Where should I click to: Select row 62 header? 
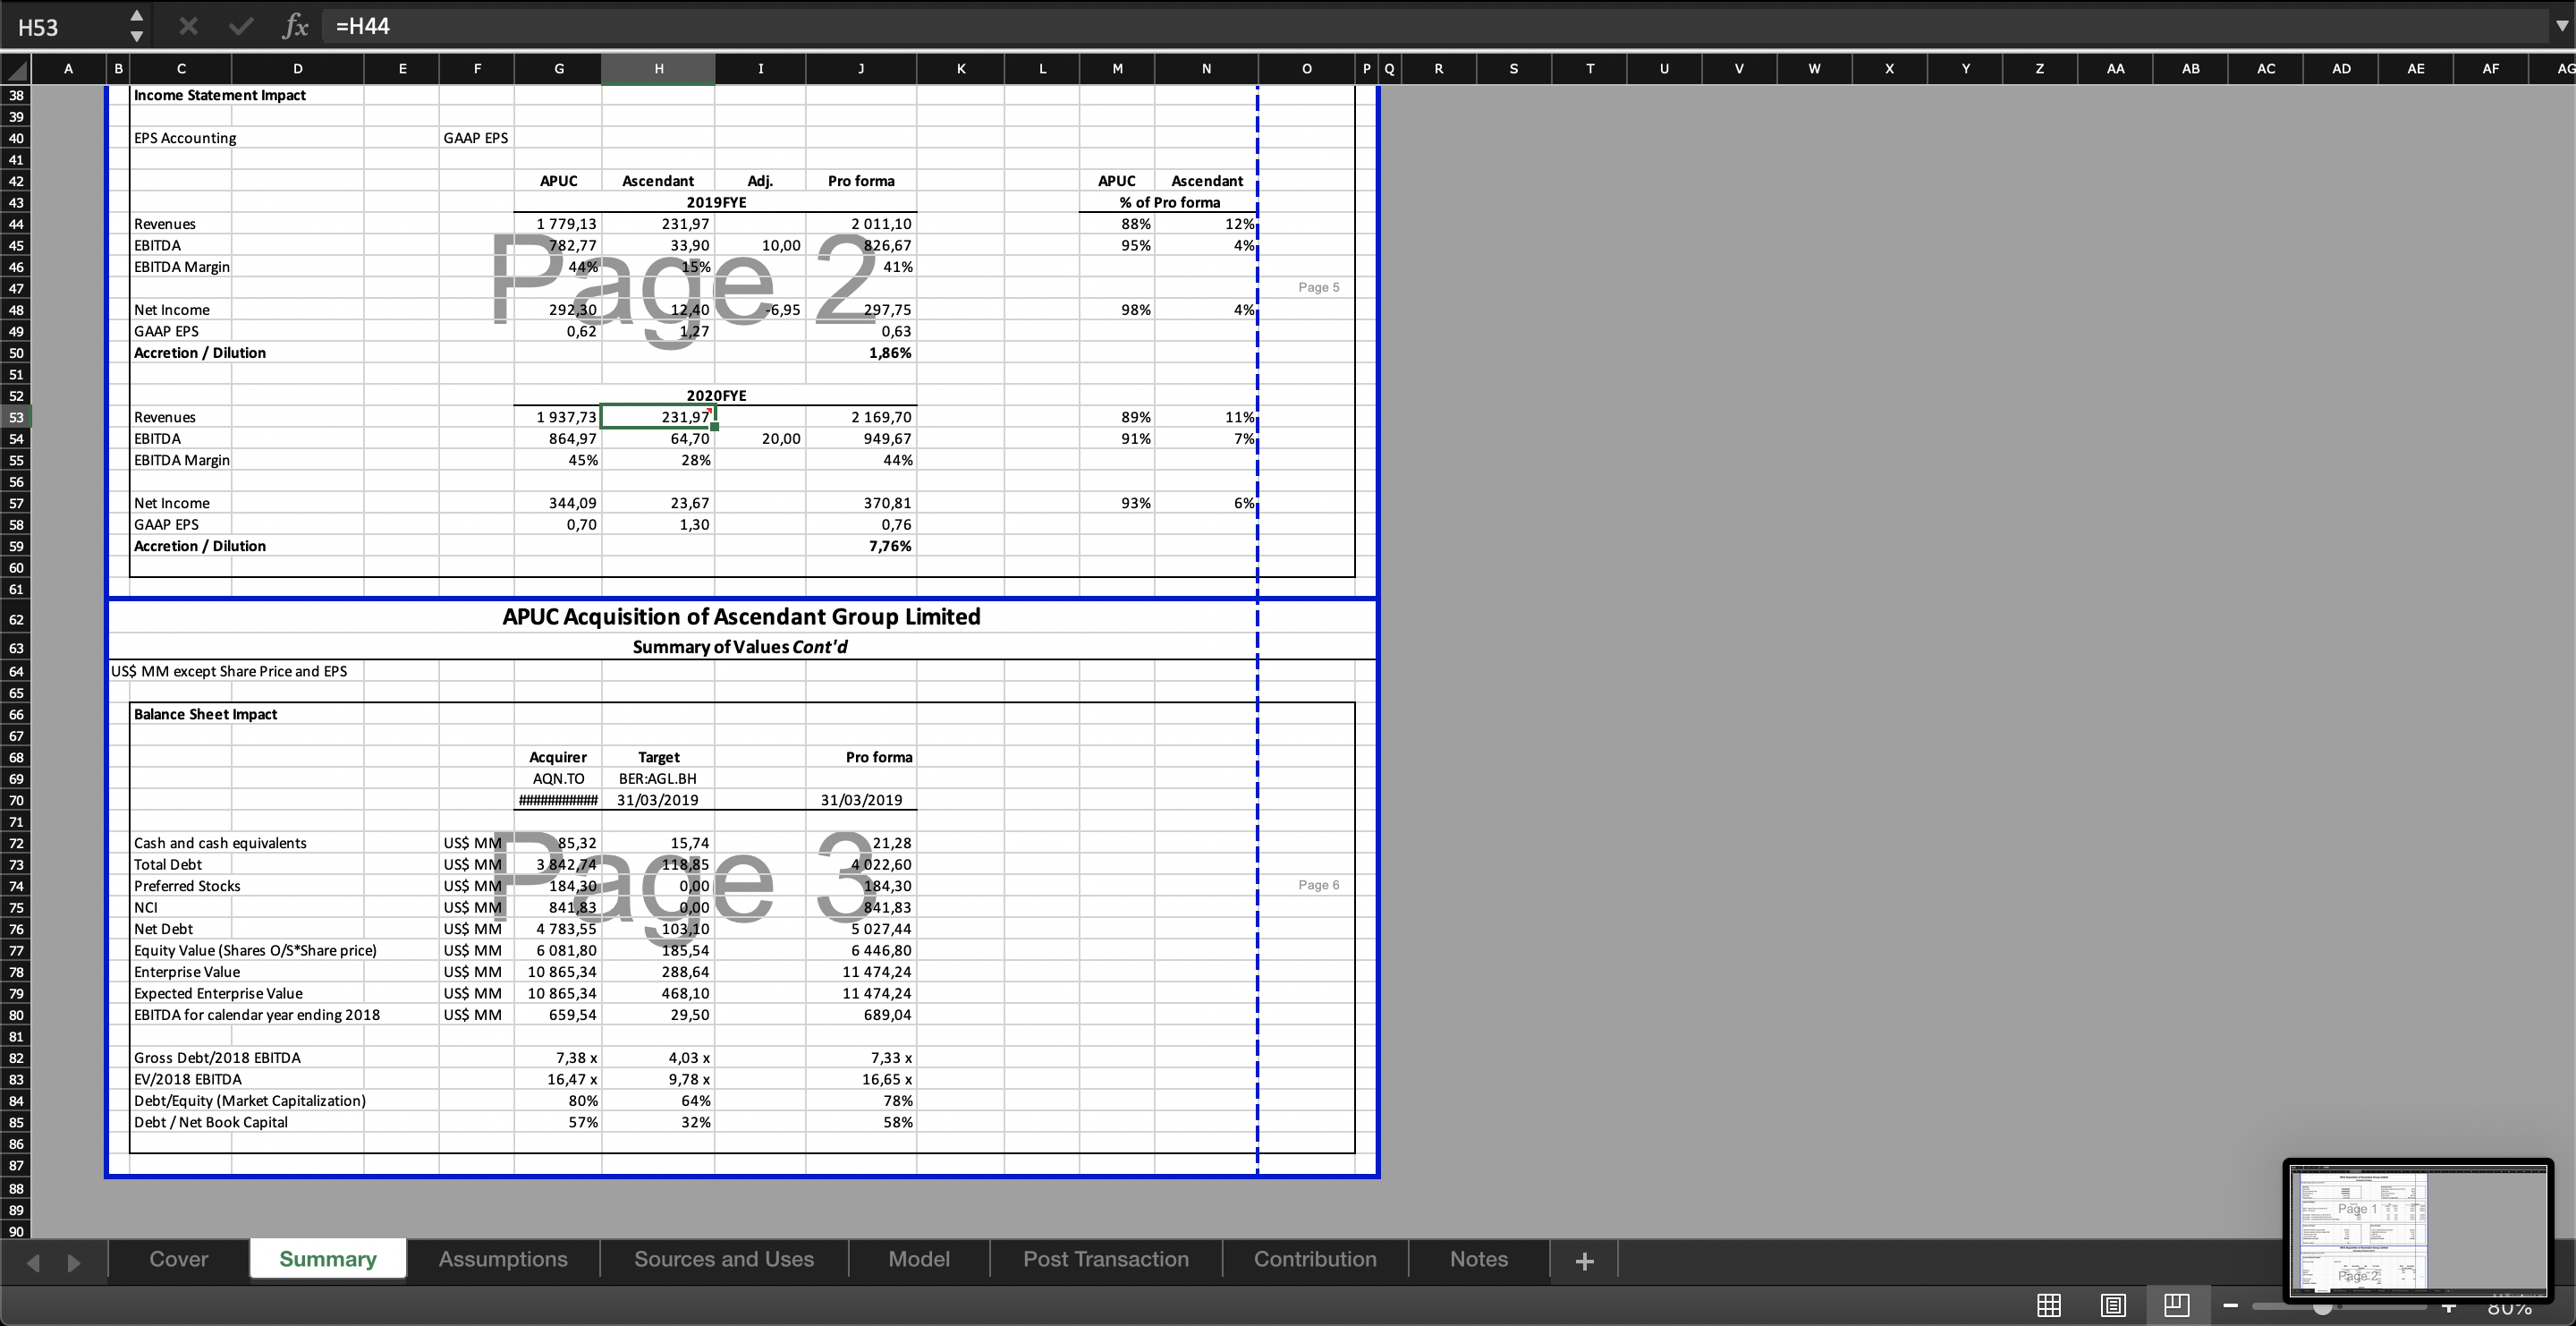click(x=16, y=619)
